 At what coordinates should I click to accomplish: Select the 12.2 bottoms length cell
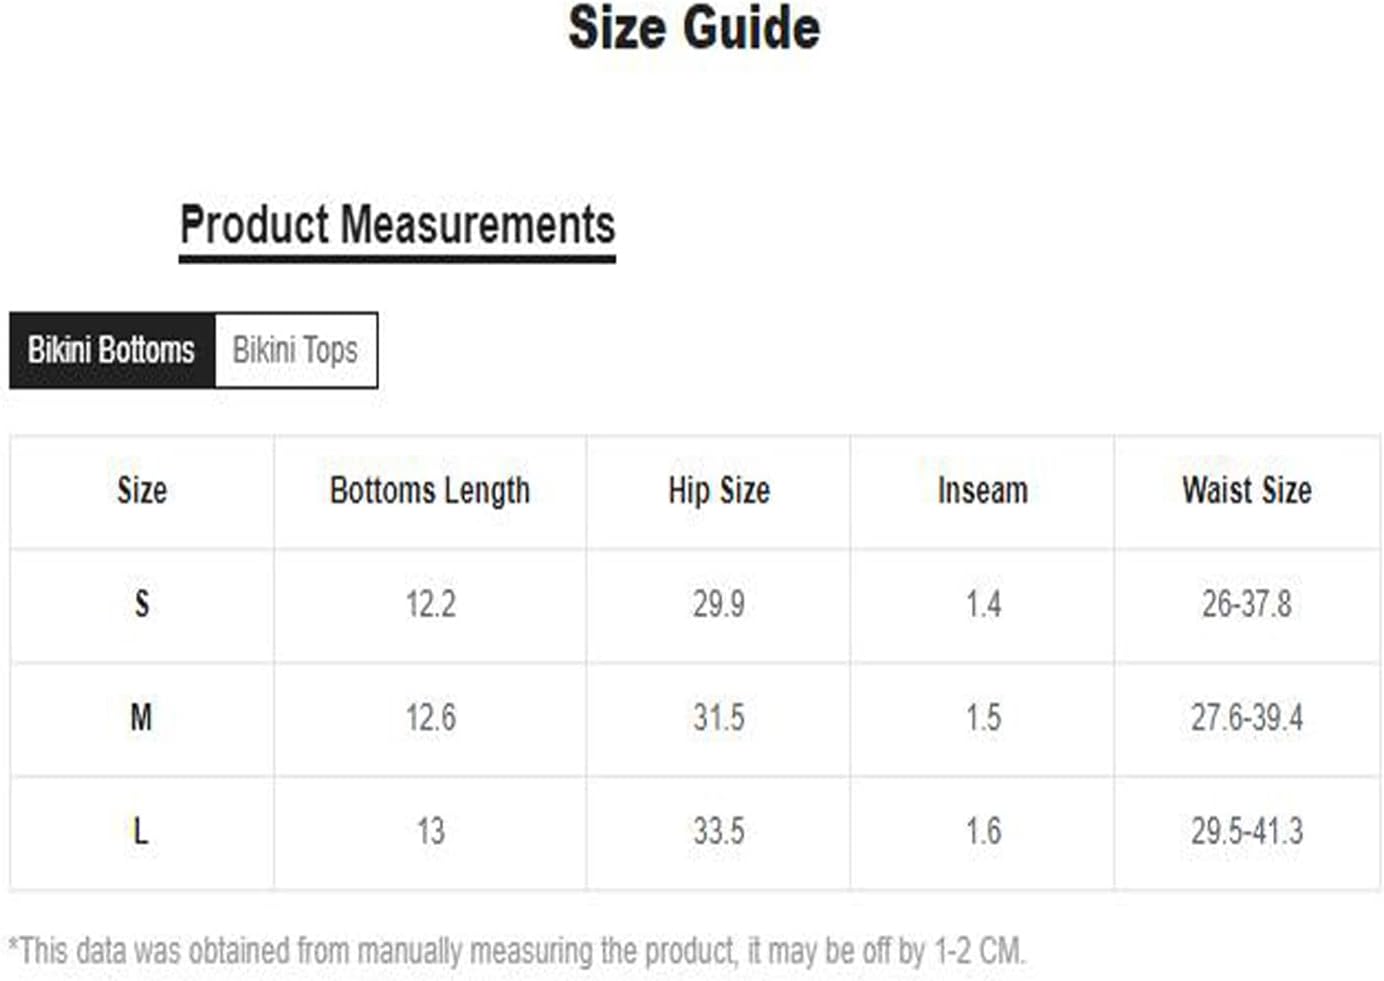tap(430, 604)
